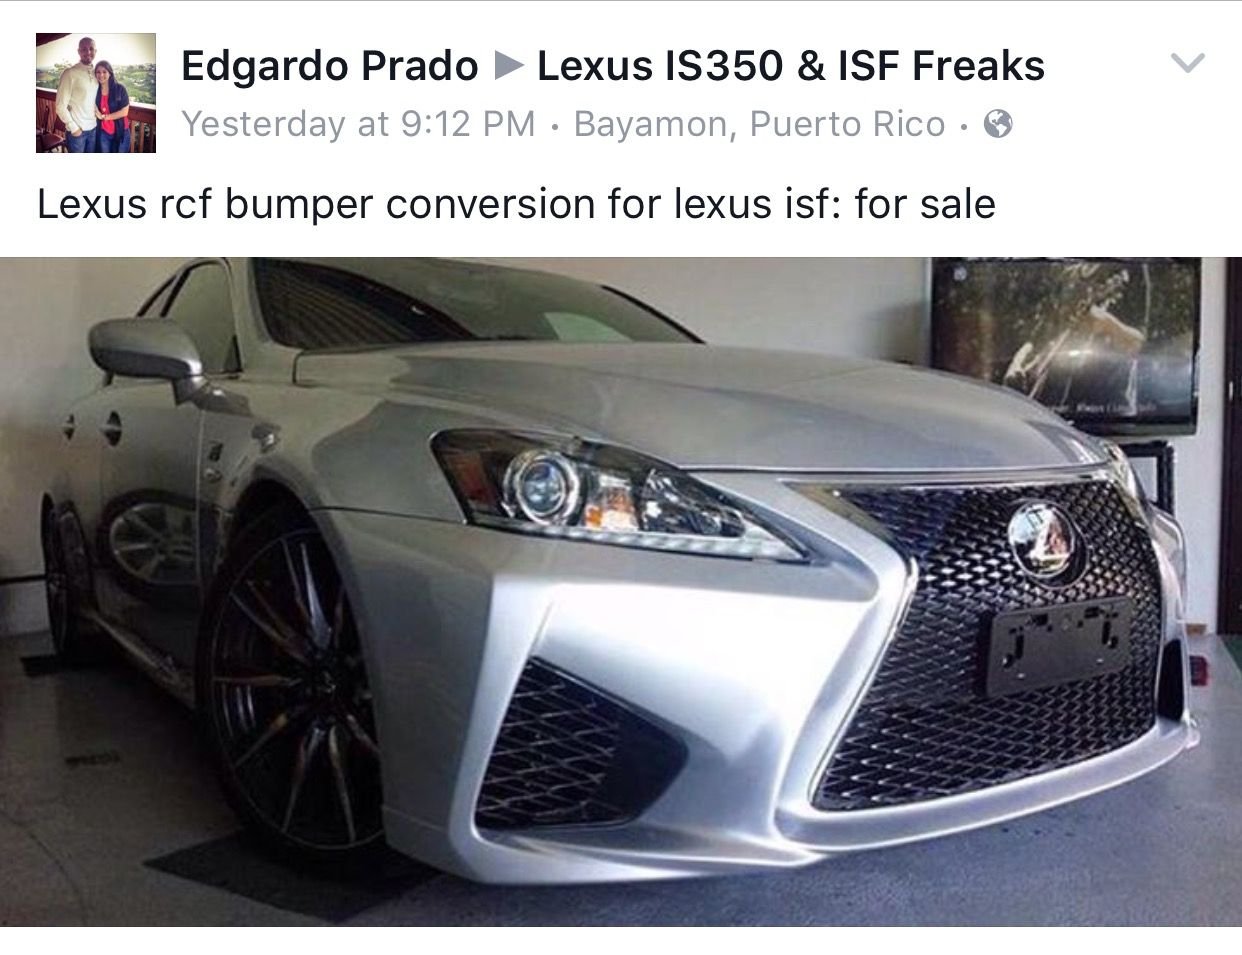This screenshot has height=955, width=1242.
Task: Open the Yesterday at 9:12 PM timestamp
Action: pyautogui.click(x=358, y=124)
